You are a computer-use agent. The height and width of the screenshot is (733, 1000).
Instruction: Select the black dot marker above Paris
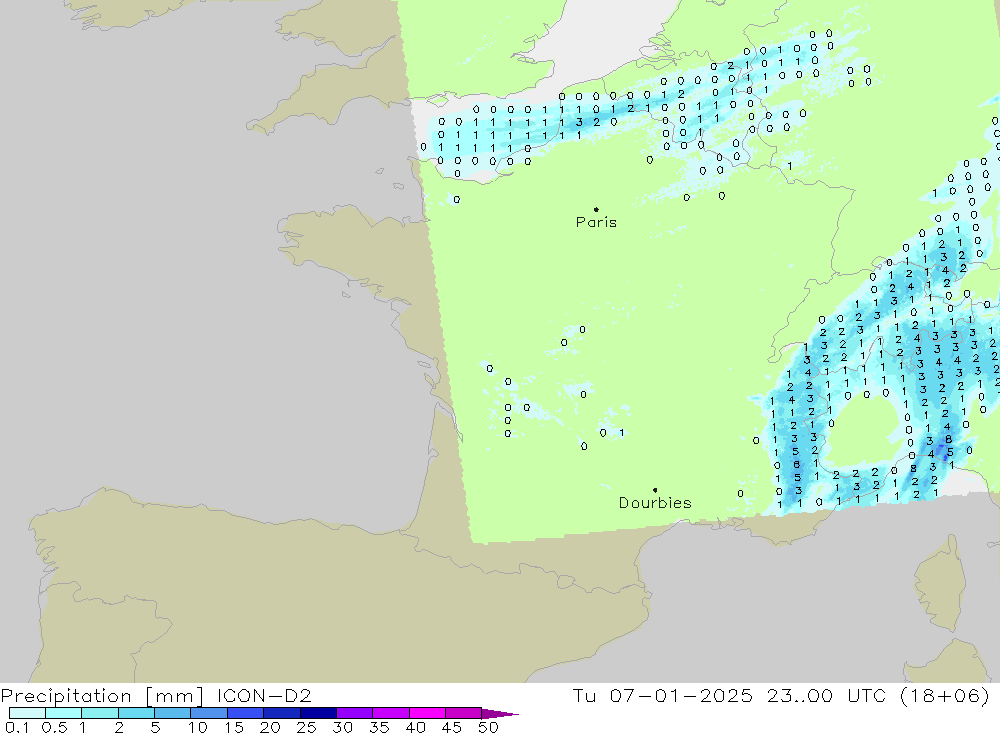pyautogui.click(x=596, y=209)
